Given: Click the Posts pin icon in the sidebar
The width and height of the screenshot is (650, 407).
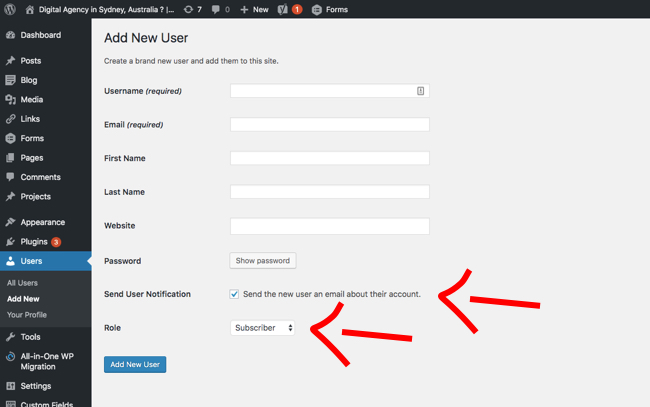Looking at the screenshot, I should point(11,61).
